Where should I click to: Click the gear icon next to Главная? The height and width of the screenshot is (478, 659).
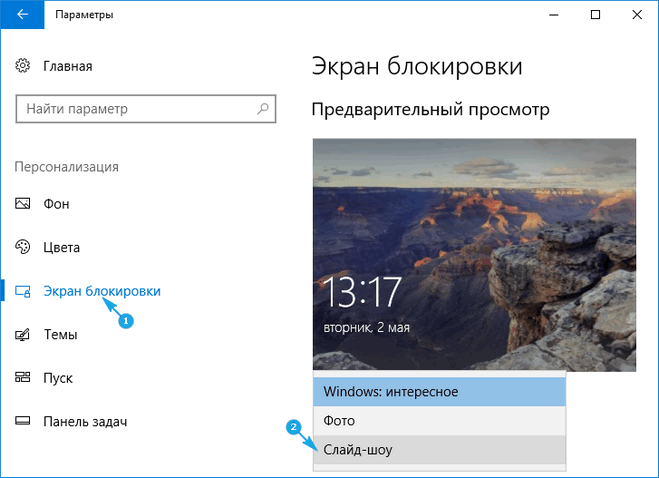pos(23,66)
